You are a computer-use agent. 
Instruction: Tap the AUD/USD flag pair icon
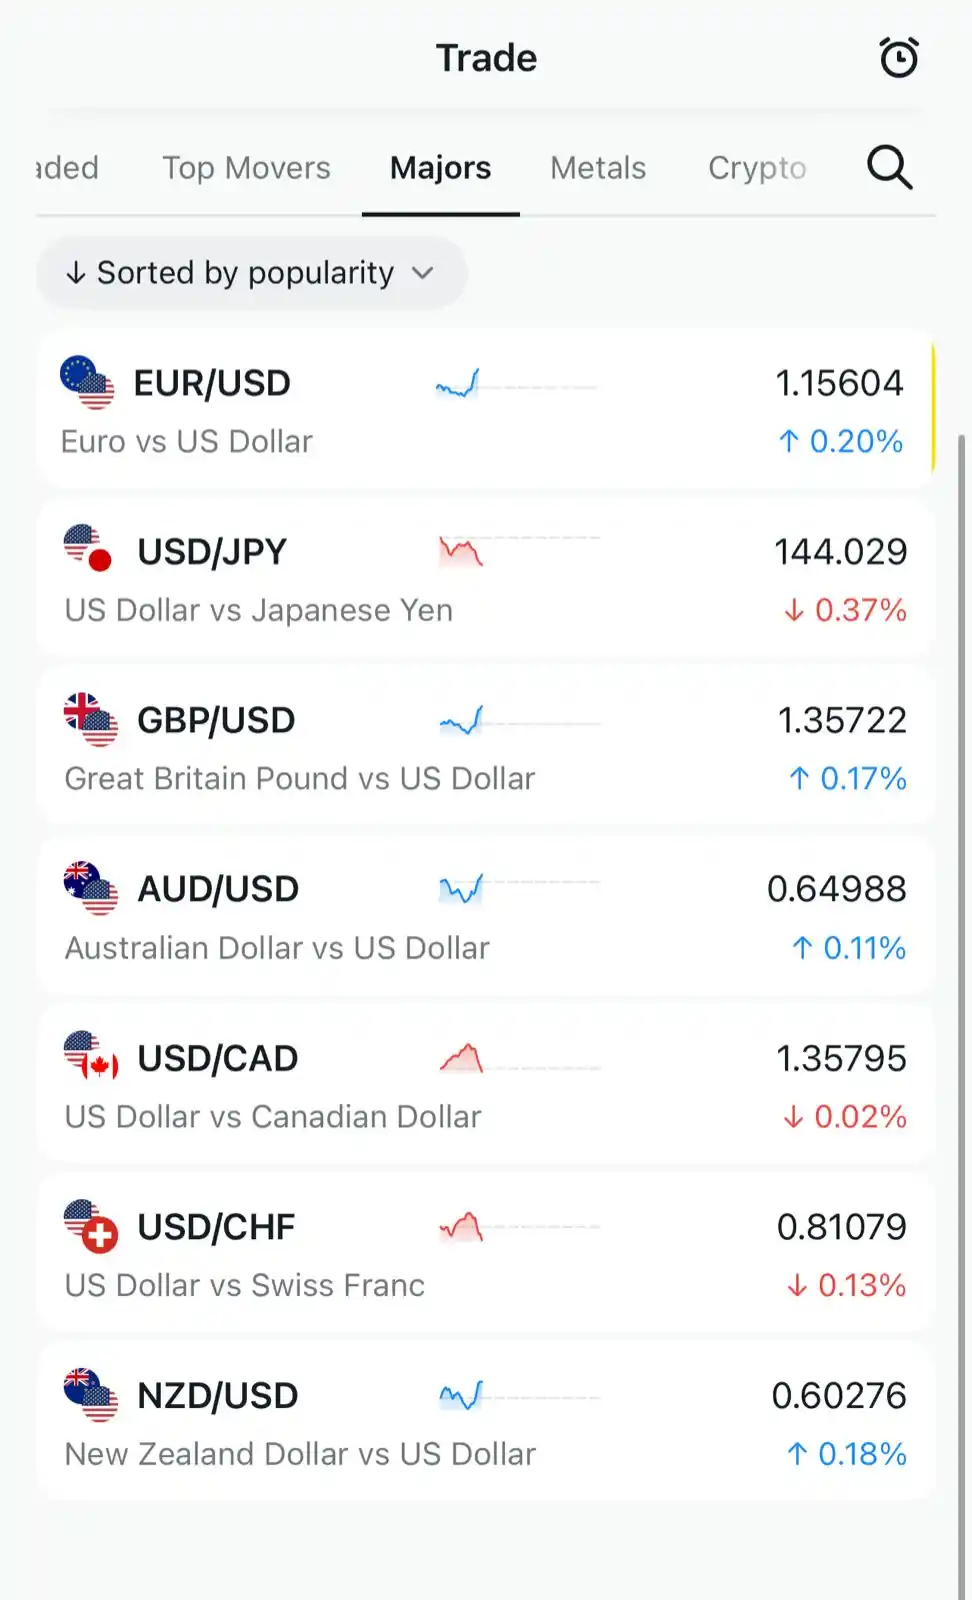[90, 889]
